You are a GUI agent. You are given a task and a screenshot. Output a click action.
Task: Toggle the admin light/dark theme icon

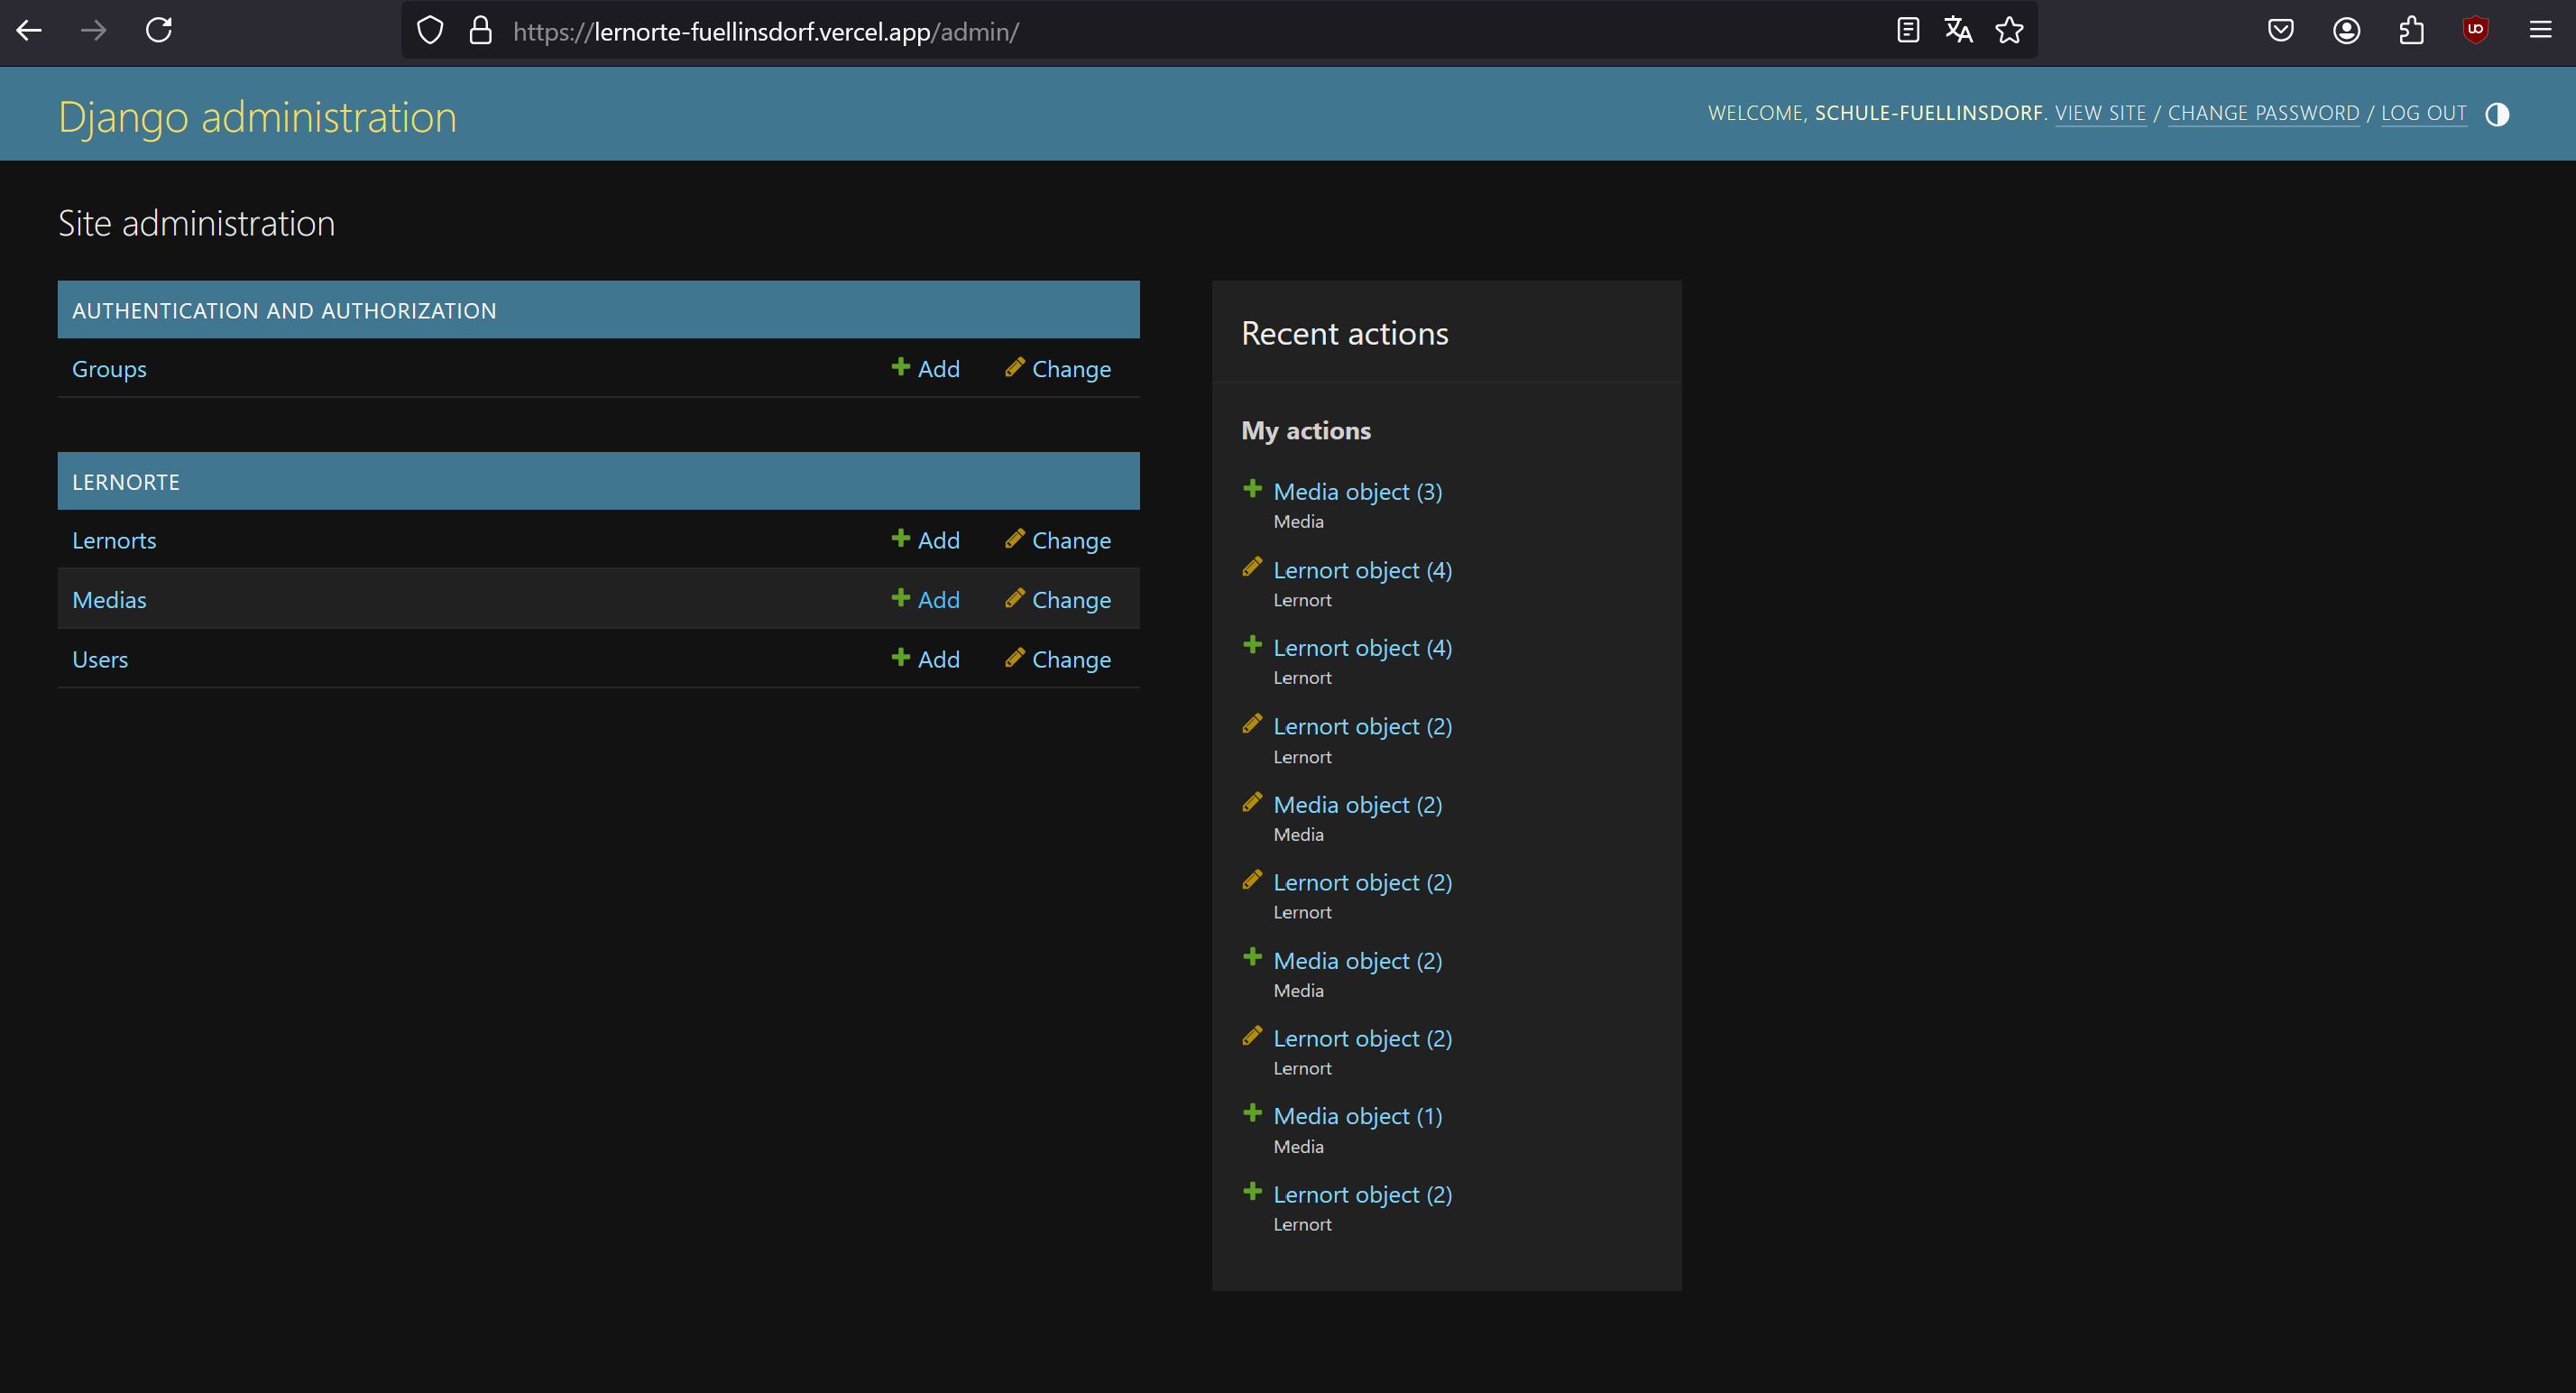tap(2496, 114)
